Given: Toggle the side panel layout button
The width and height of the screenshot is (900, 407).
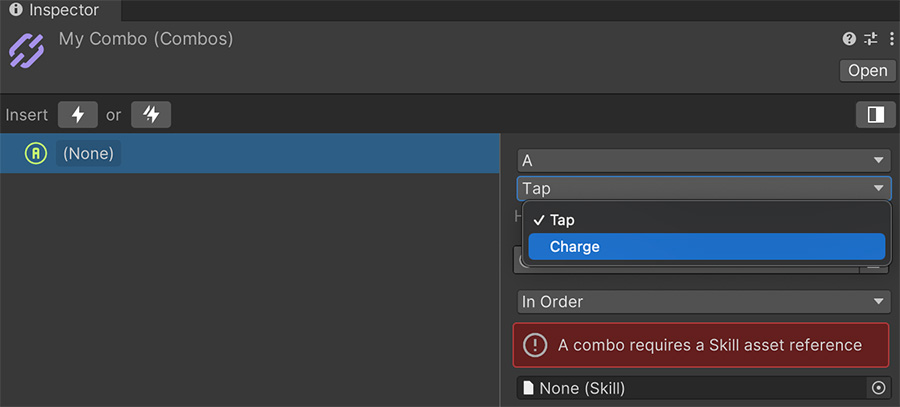Looking at the screenshot, I should pos(876,115).
